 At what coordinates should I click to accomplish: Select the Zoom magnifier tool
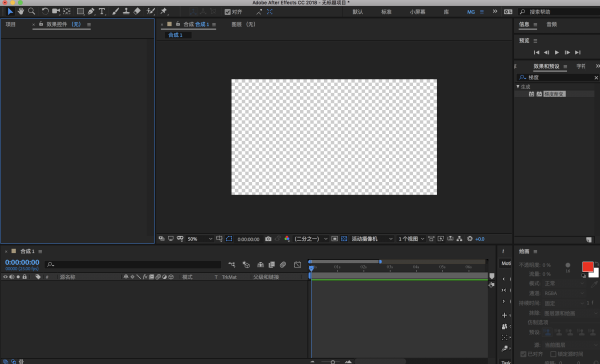(x=31, y=11)
